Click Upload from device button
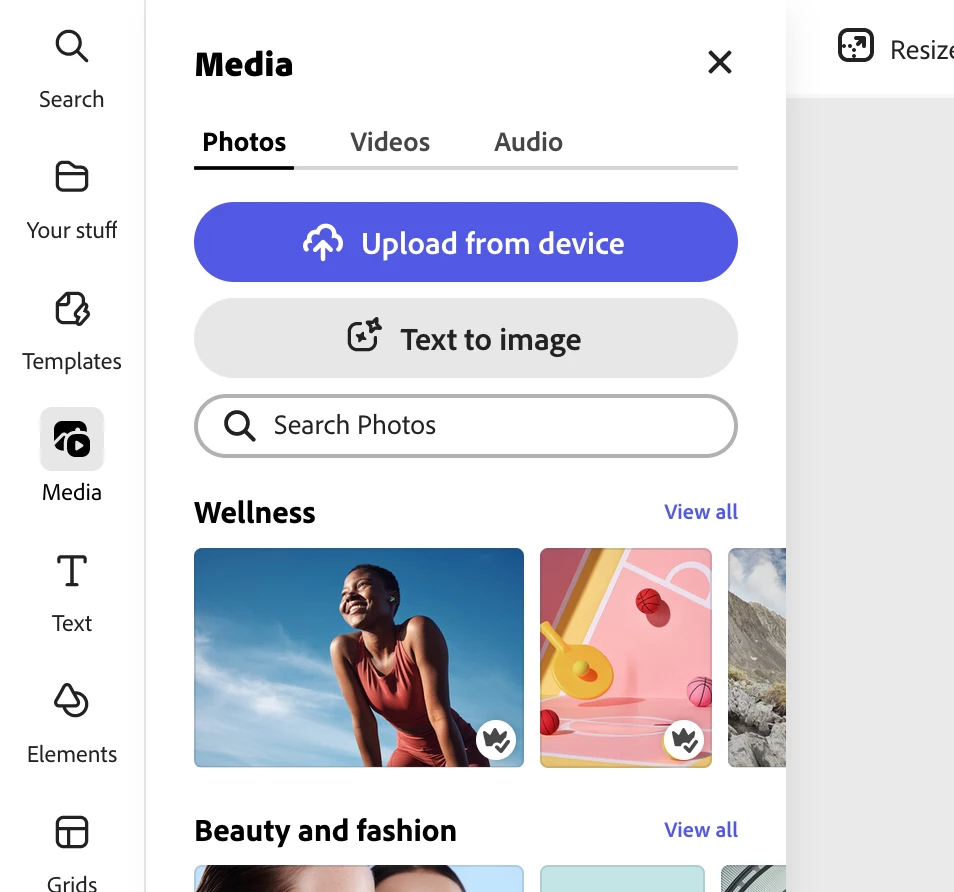This screenshot has height=892, width=954. 466,242
